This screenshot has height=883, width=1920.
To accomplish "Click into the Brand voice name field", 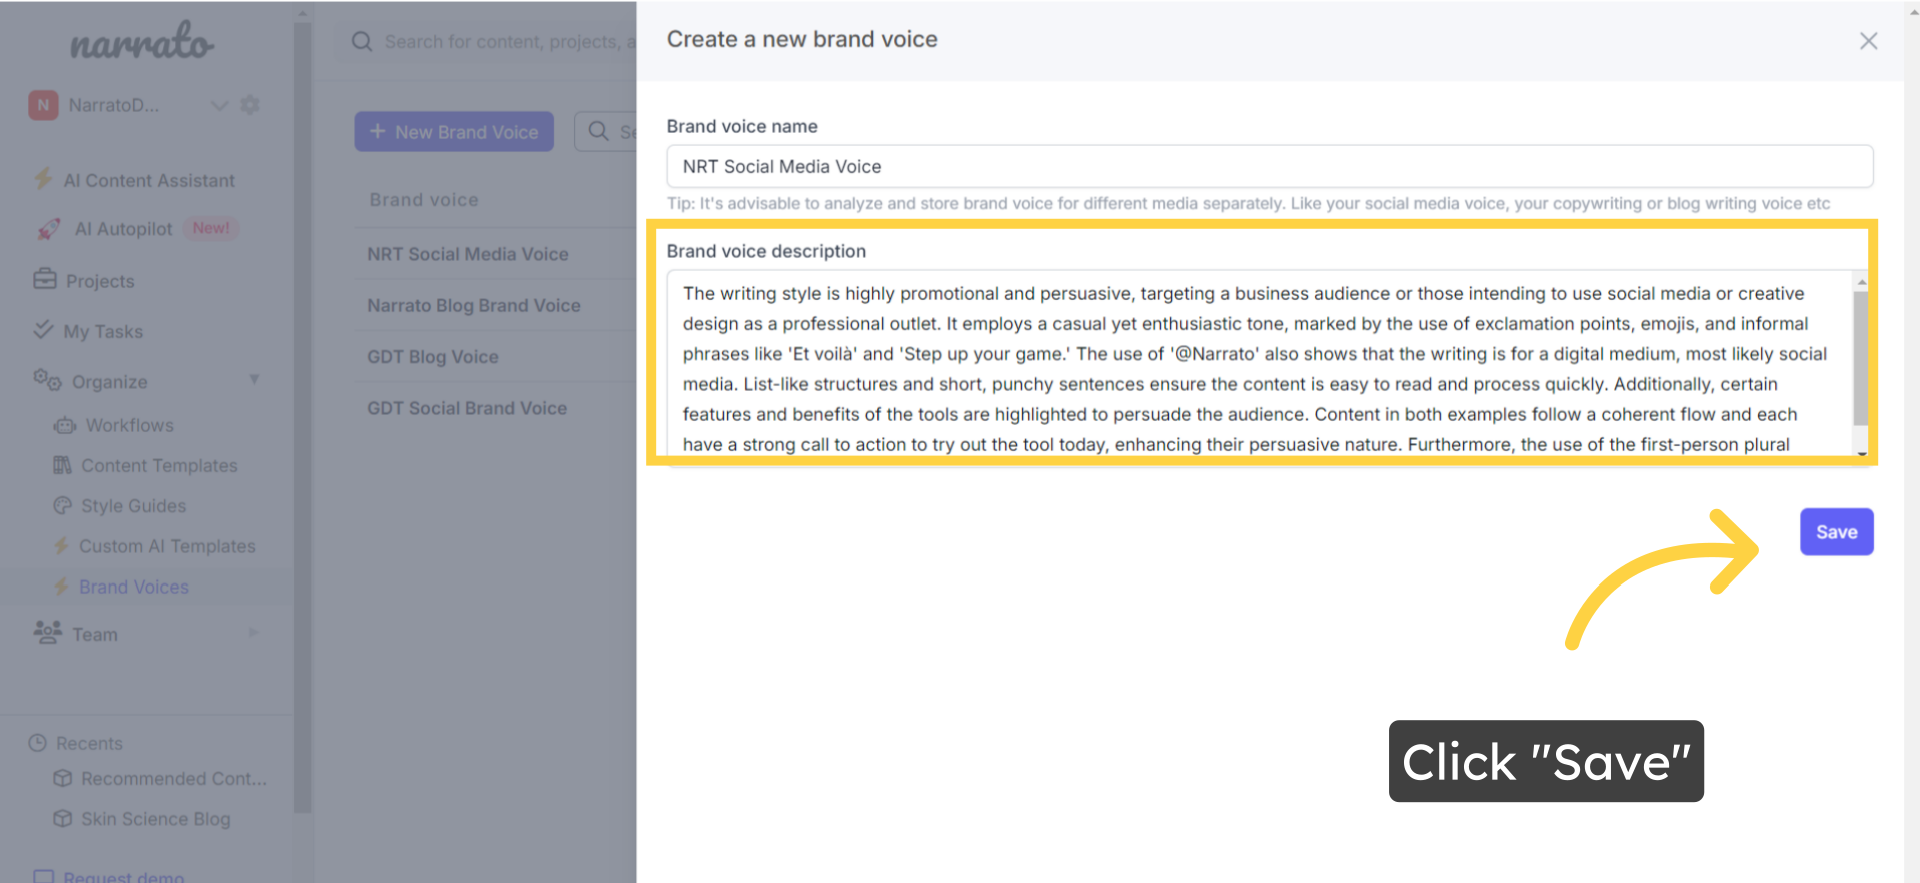I will (1269, 166).
